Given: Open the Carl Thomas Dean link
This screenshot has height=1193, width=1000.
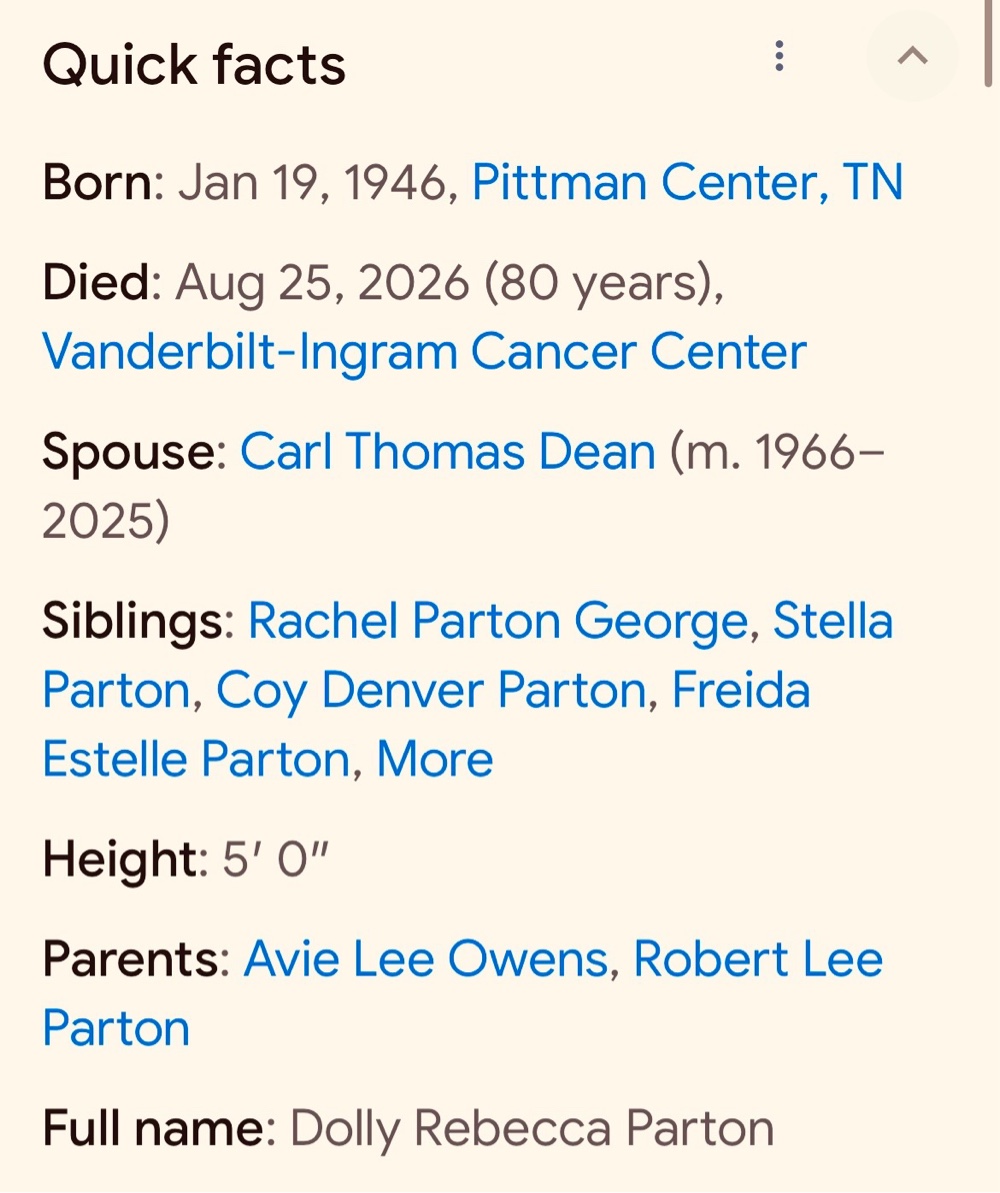Looking at the screenshot, I should 447,451.
